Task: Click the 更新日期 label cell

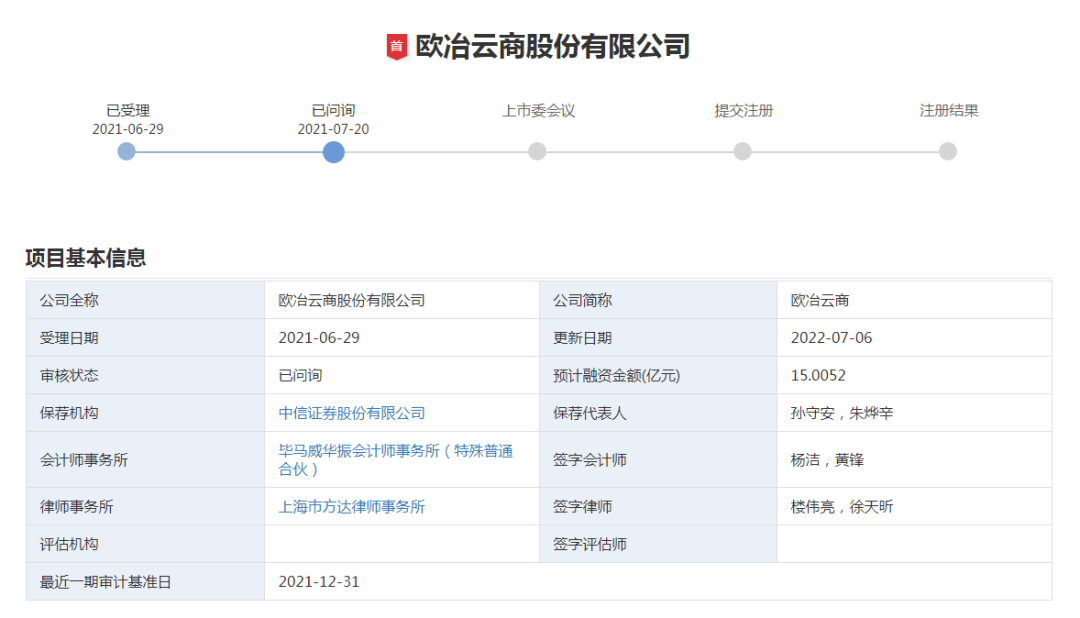Action: click(x=658, y=338)
